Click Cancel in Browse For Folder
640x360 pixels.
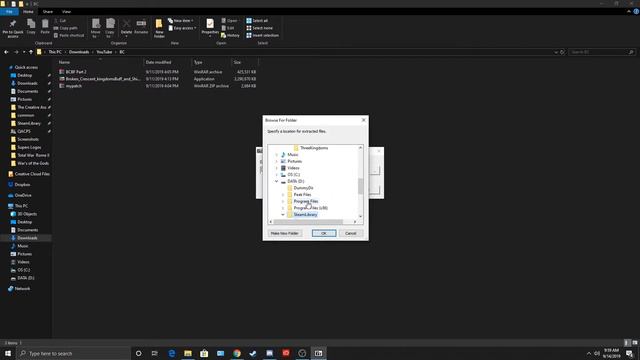351,233
